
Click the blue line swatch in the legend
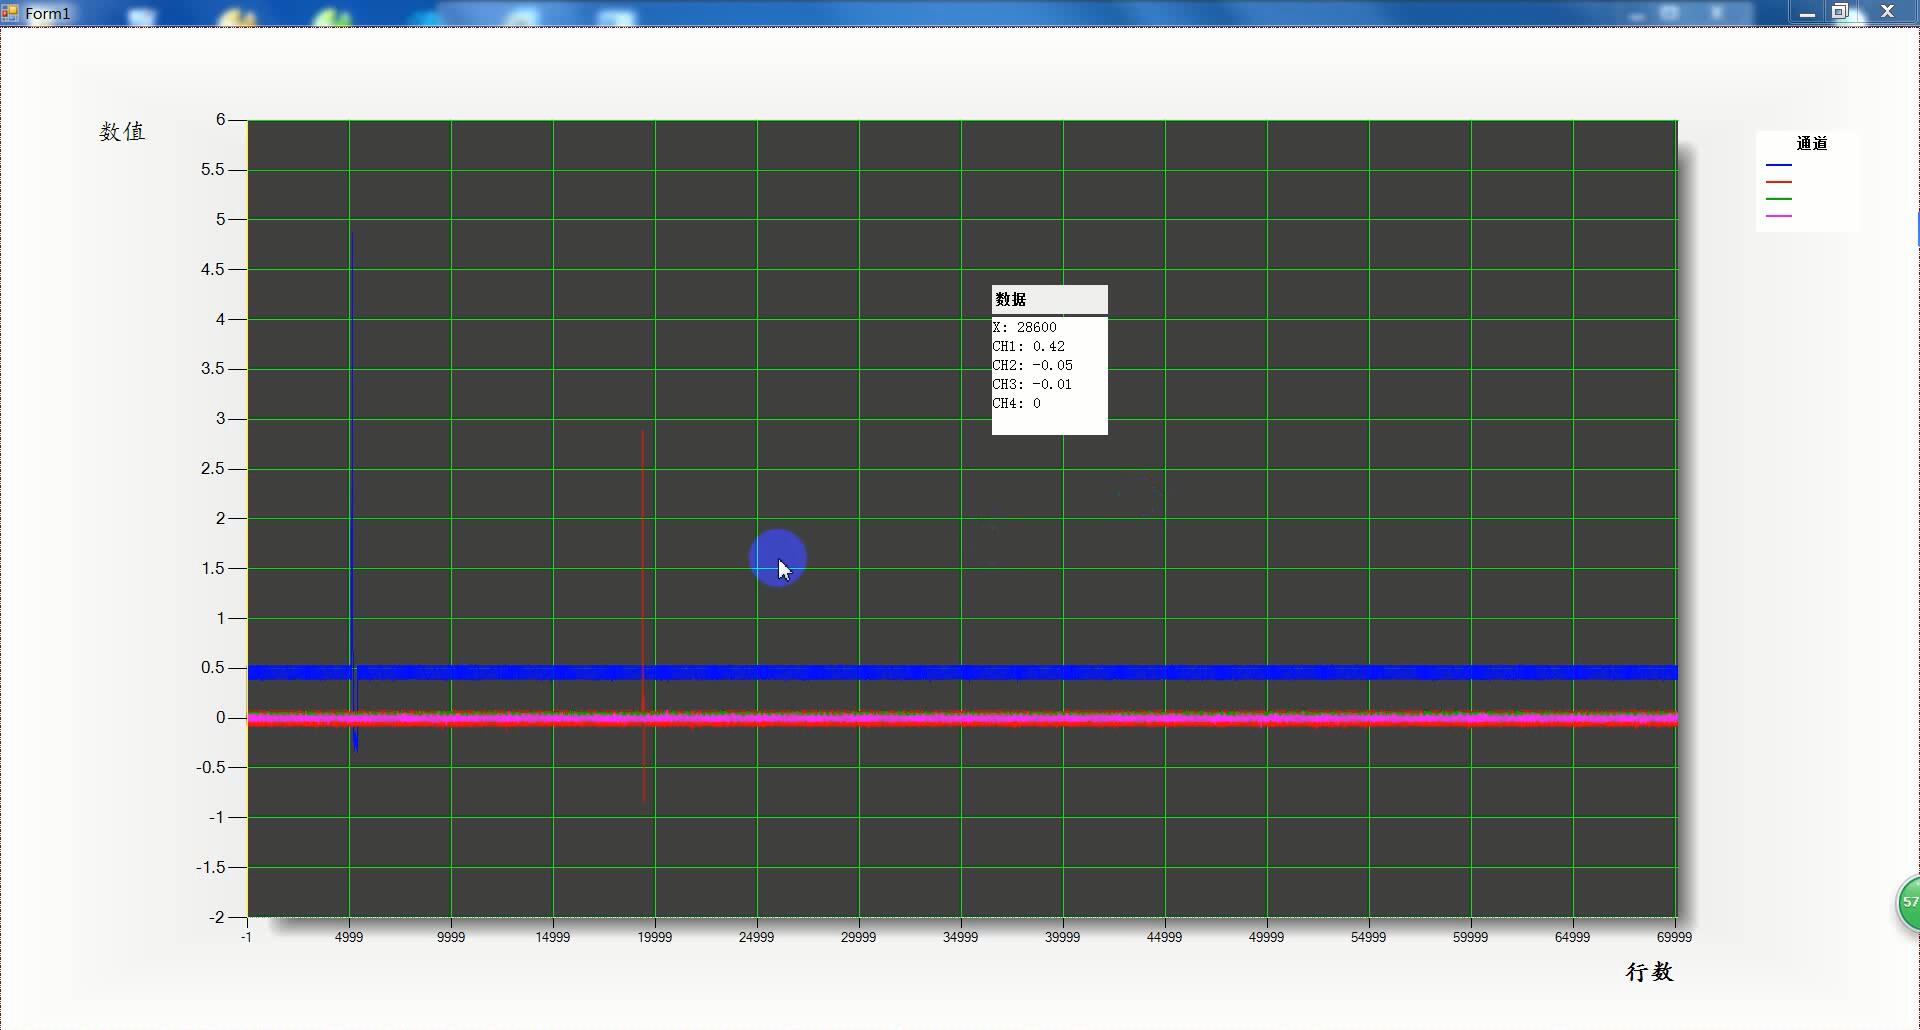click(x=1779, y=165)
